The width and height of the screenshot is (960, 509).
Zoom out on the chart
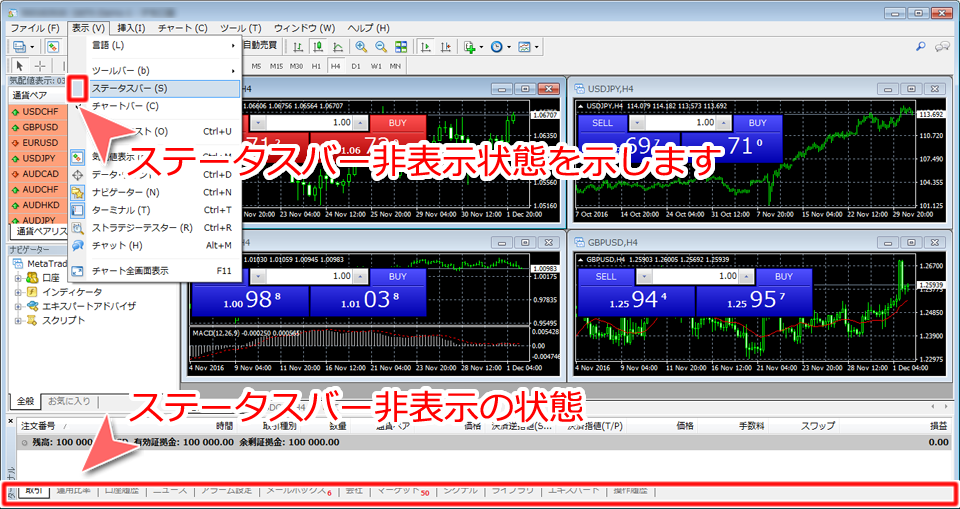pyautogui.click(x=381, y=47)
